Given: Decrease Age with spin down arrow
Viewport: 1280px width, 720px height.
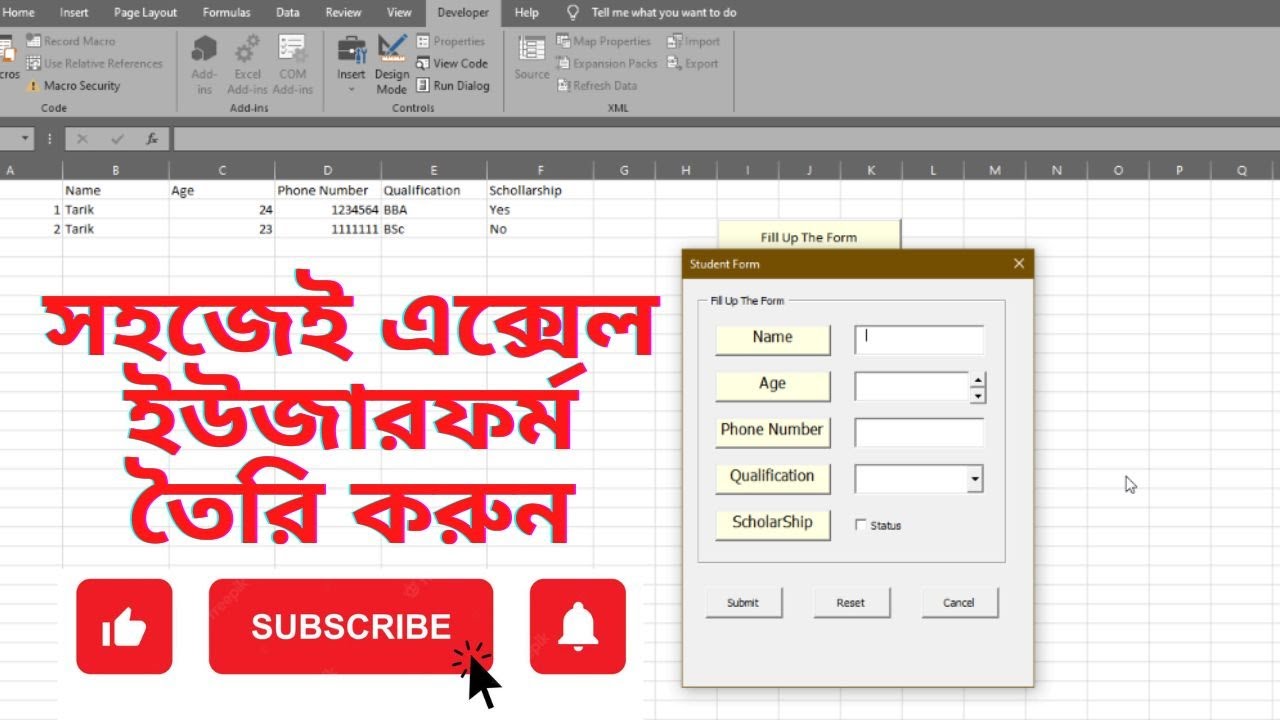Looking at the screenshot, I should click(978, 395).
